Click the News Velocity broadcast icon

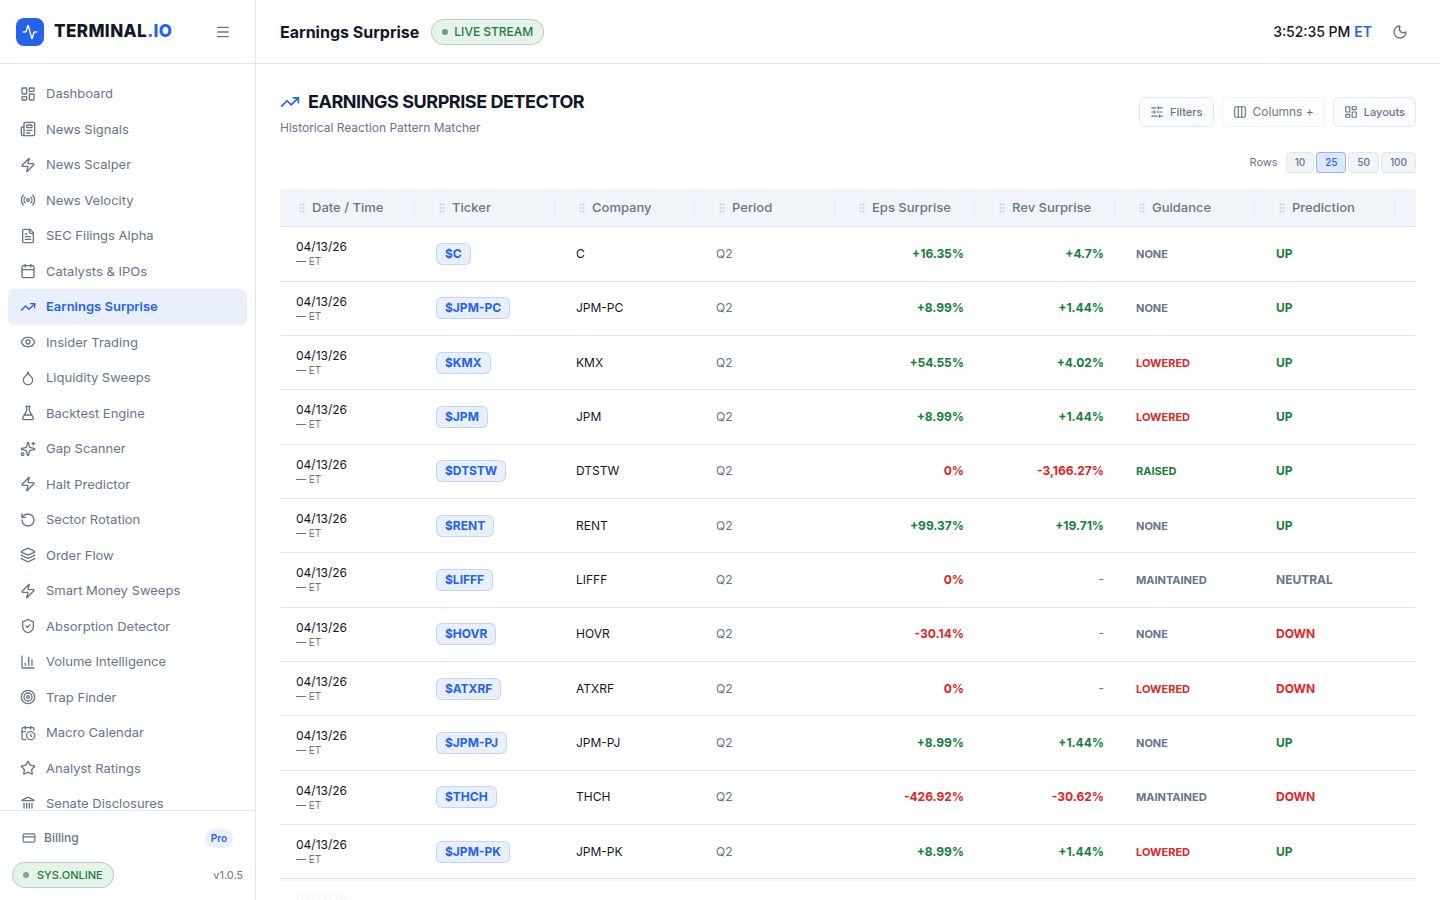tap(28, 201)
